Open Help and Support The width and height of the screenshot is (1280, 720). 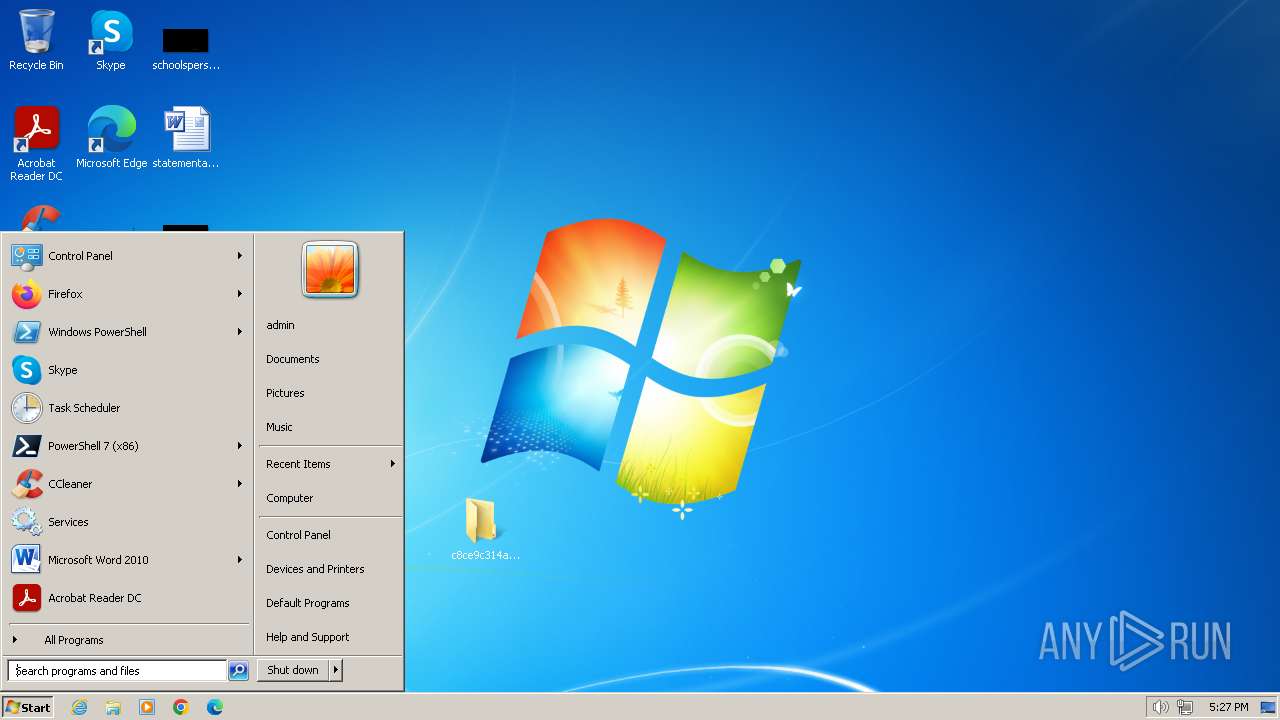pos(330,637)
